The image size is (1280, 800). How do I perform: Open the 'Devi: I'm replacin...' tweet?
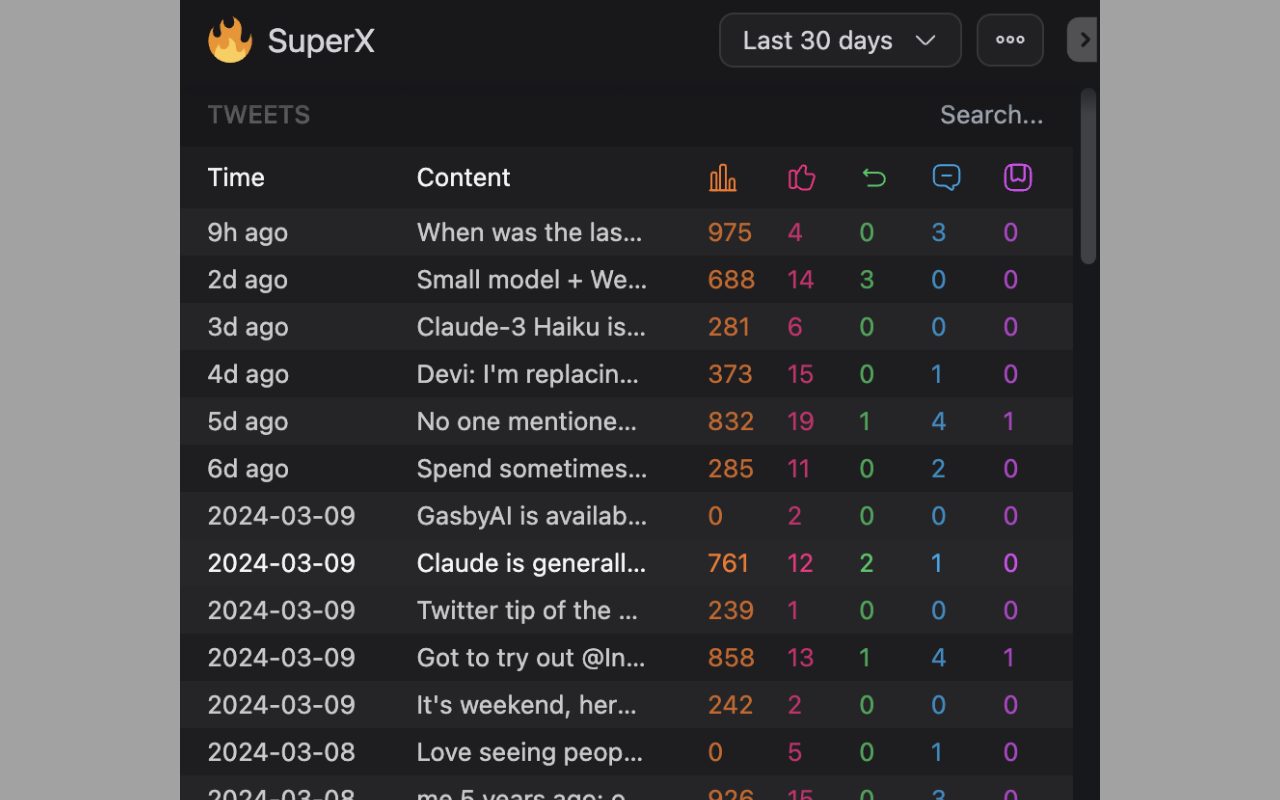(x=529, y=374)
